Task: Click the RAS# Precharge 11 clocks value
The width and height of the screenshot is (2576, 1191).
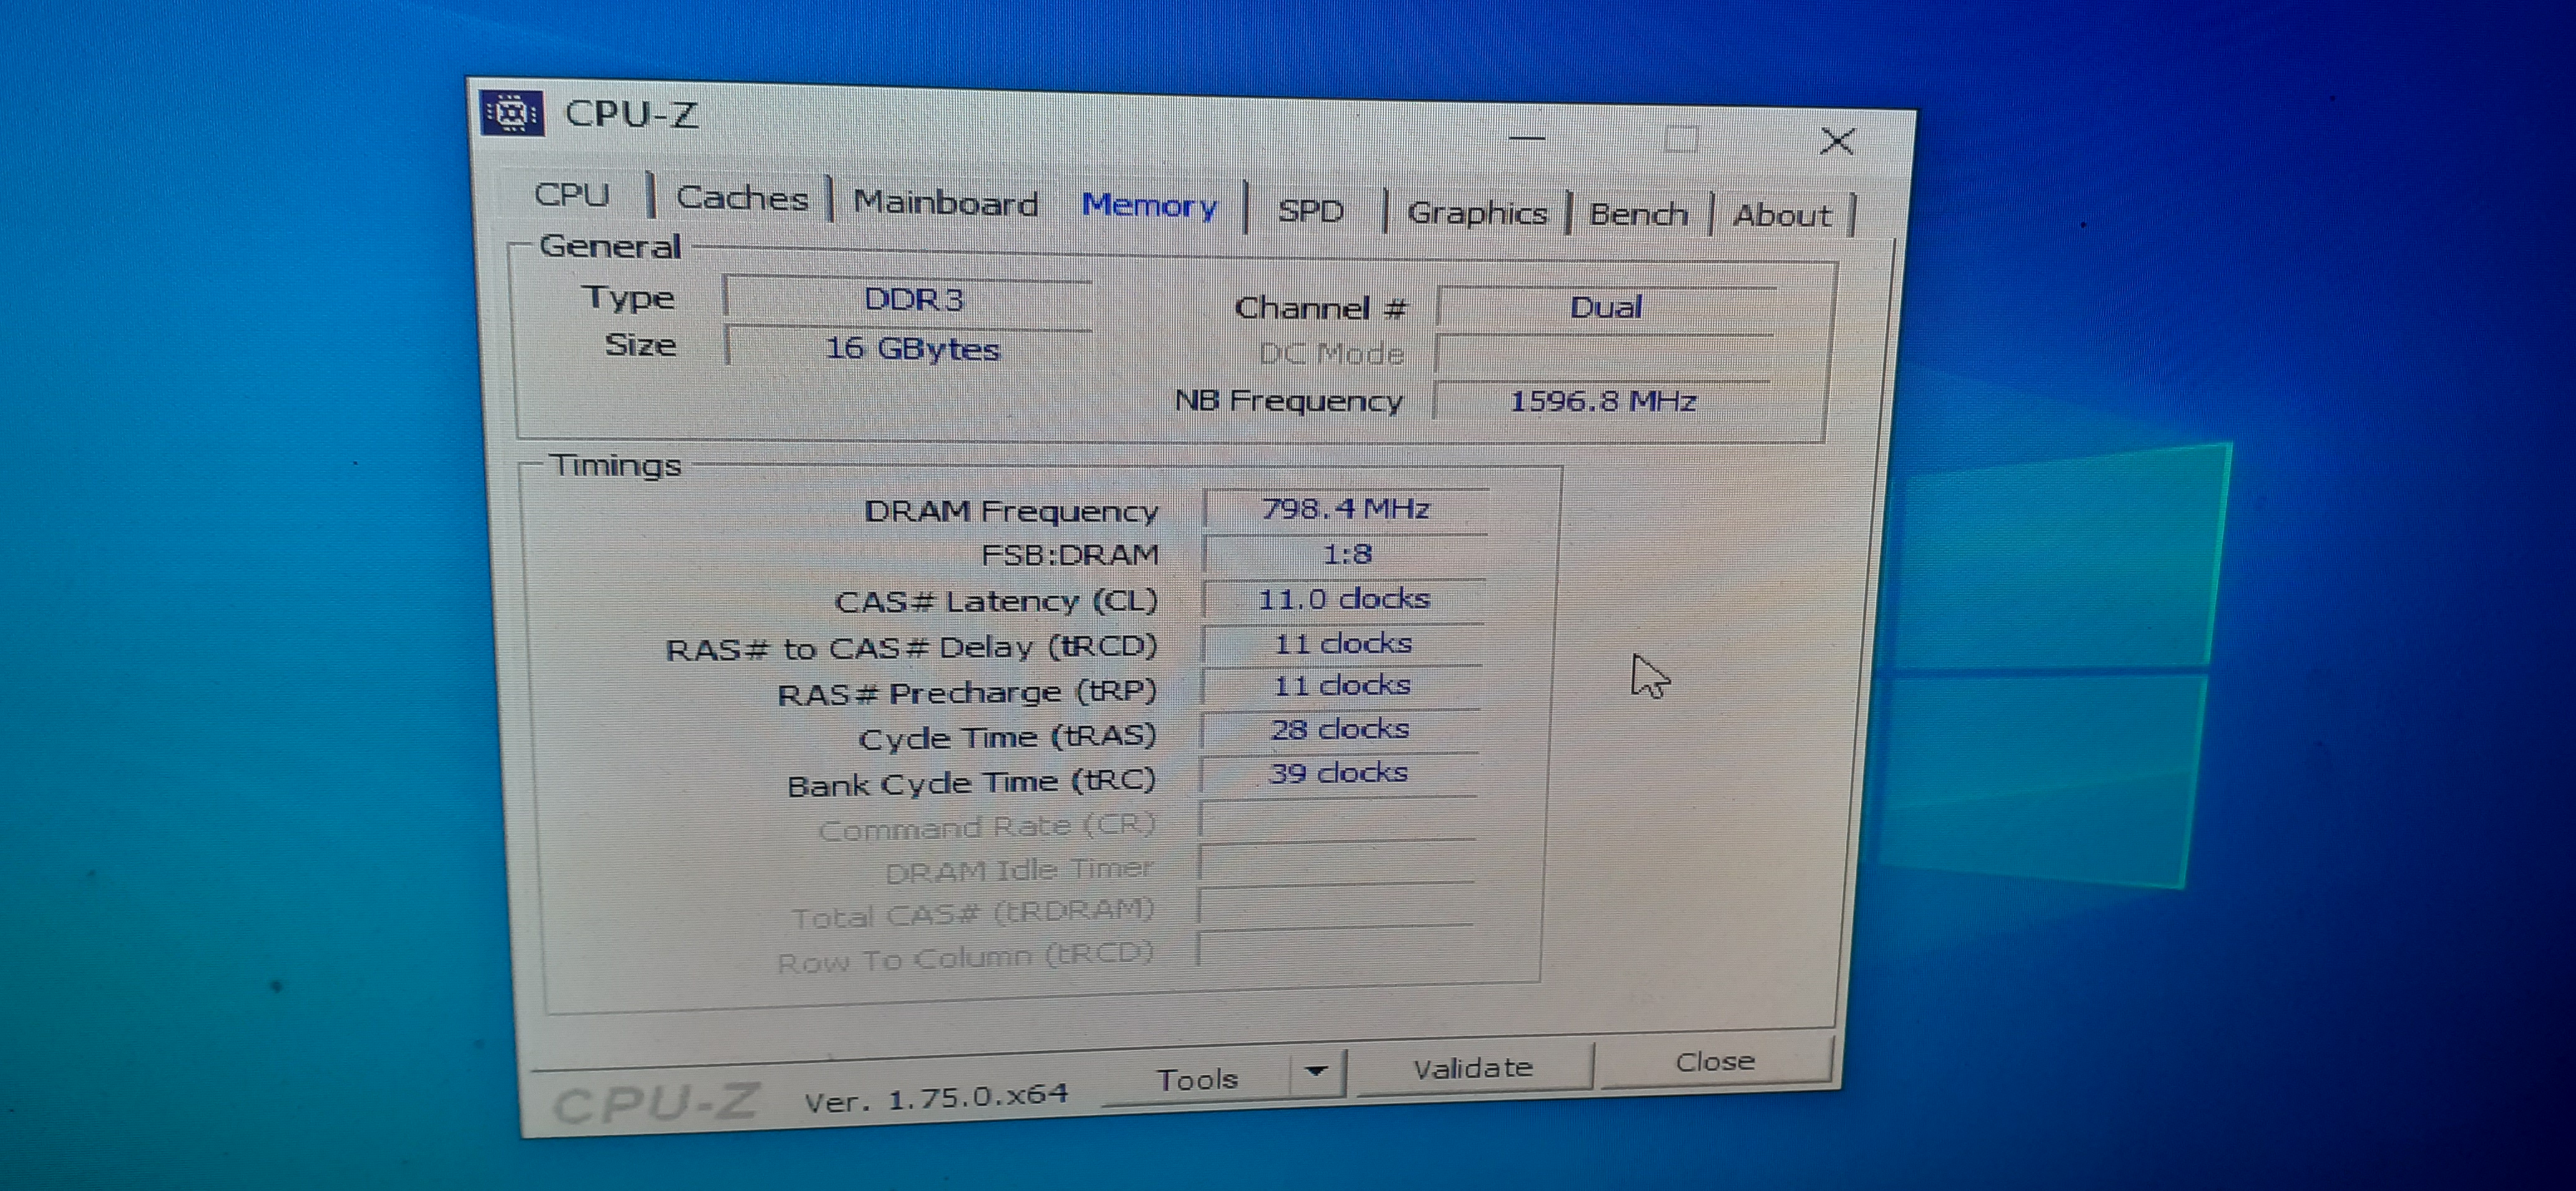Action: [1342, 686]
